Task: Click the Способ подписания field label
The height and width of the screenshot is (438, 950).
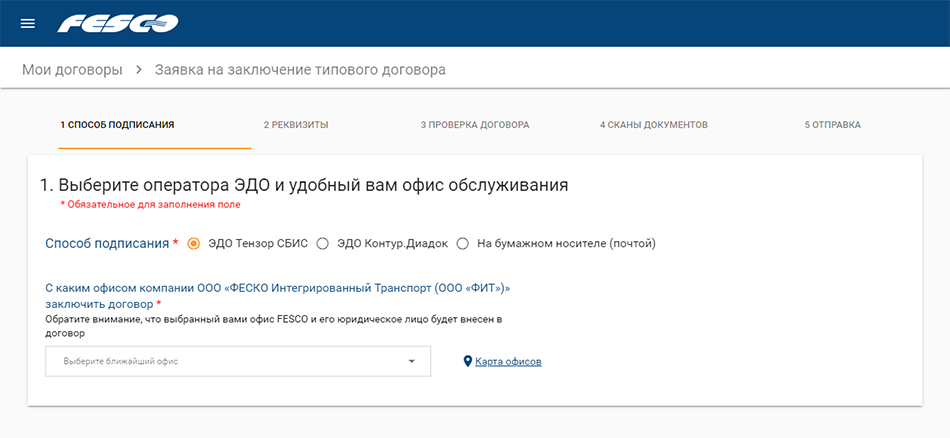Action: 107,244
